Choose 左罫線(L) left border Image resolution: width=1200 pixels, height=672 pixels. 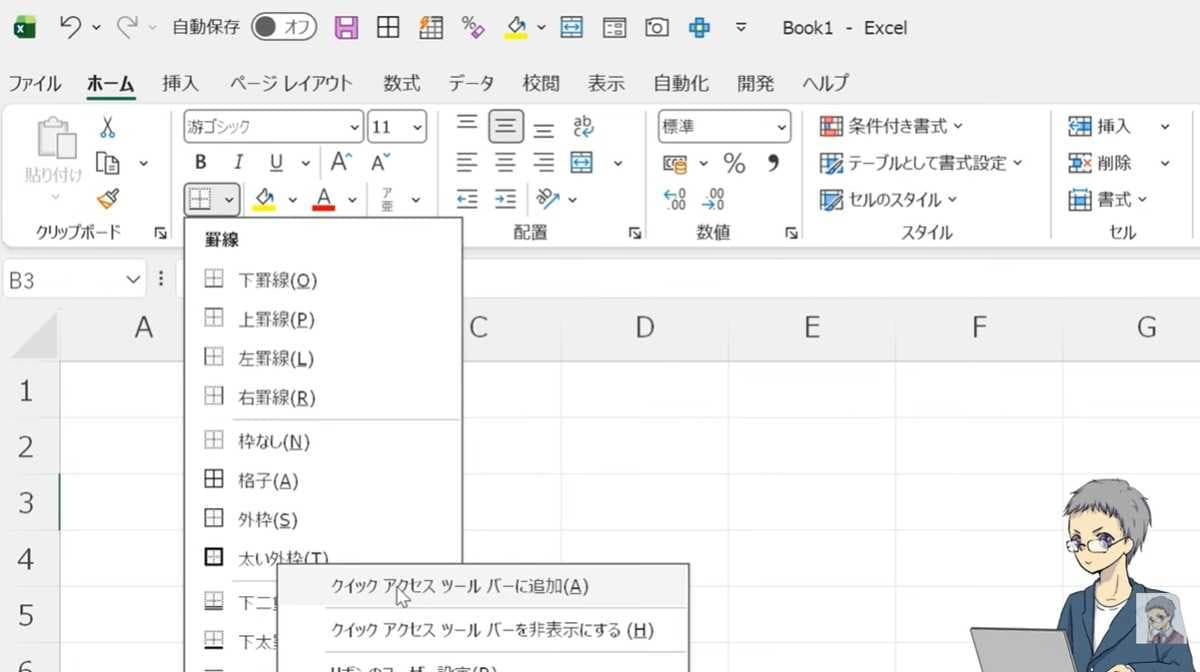322,358
